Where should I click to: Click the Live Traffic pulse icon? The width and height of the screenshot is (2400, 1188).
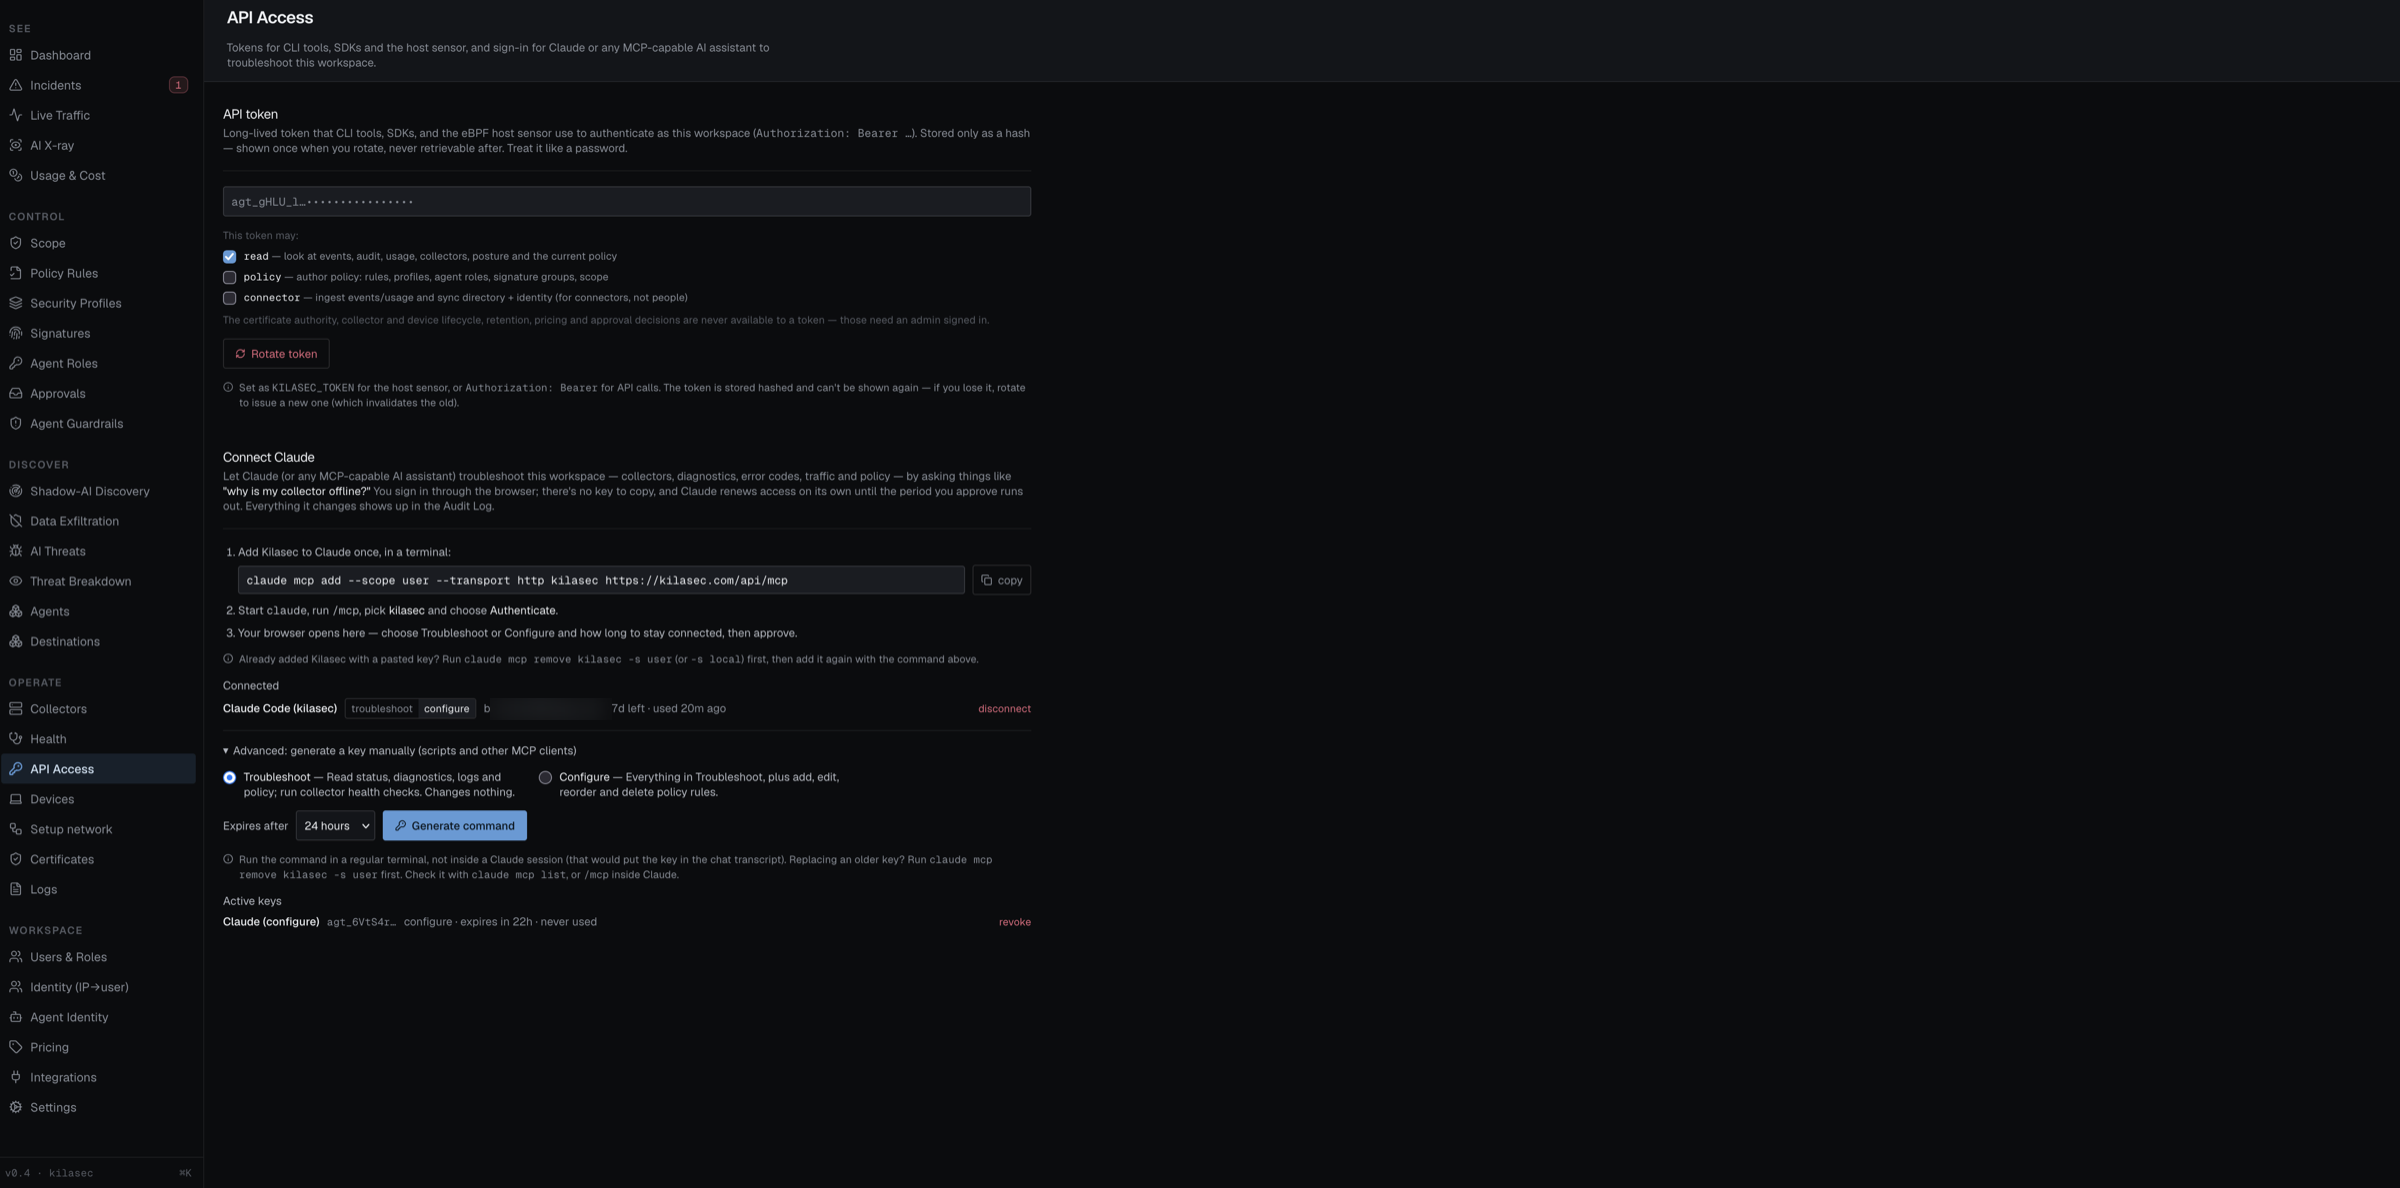16,115
